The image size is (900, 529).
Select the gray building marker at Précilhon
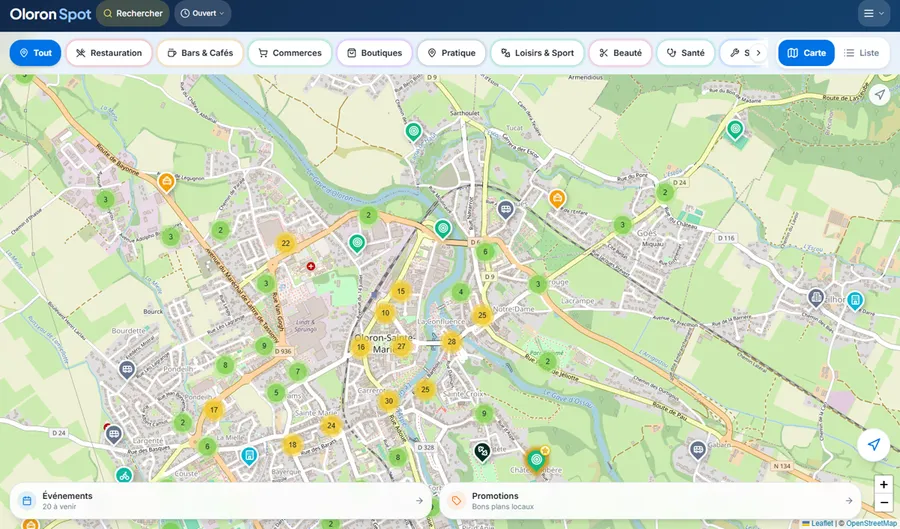point(816,298)
